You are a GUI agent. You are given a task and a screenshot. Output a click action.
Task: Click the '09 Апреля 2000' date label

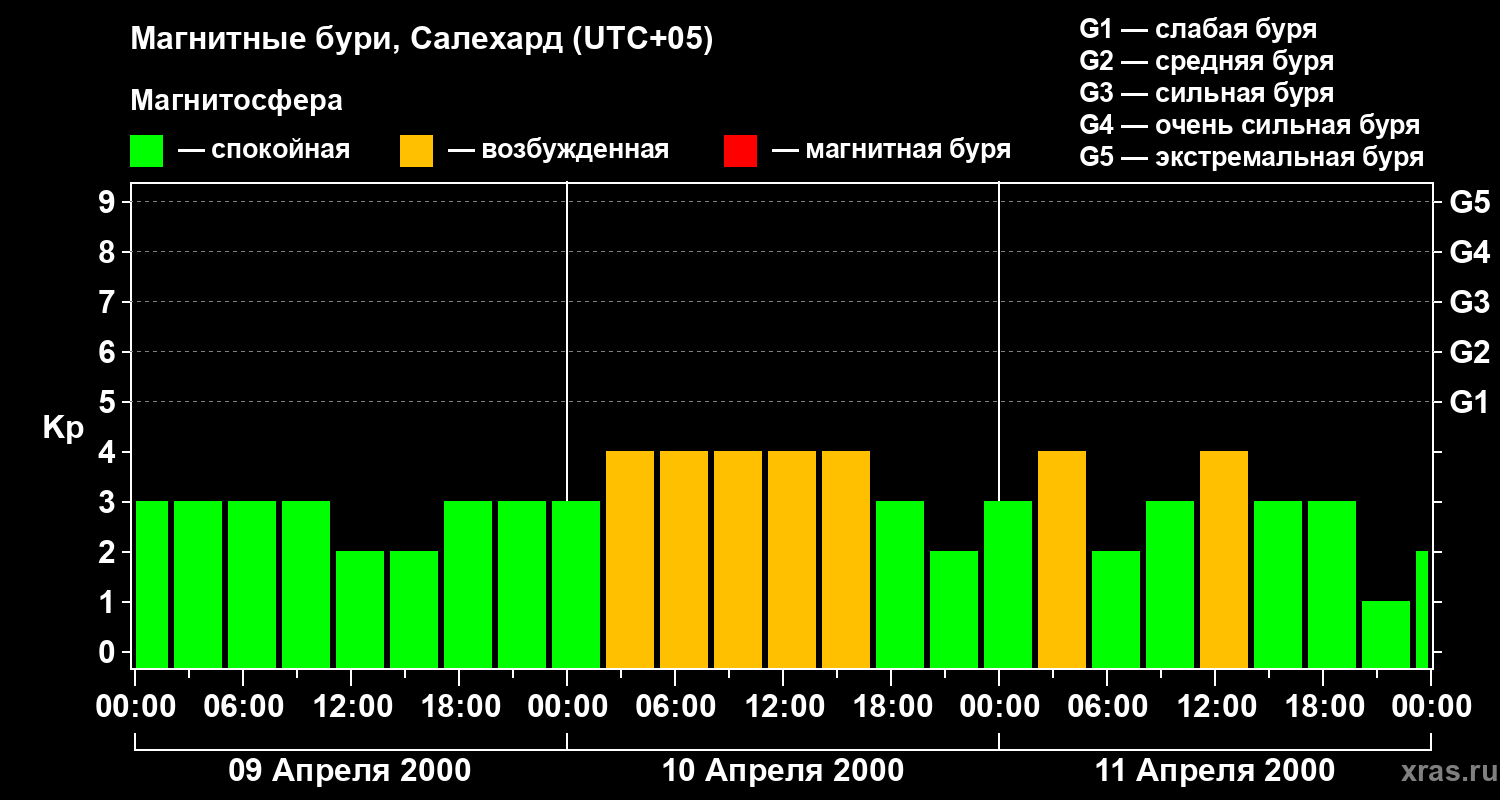pos(350,771)
